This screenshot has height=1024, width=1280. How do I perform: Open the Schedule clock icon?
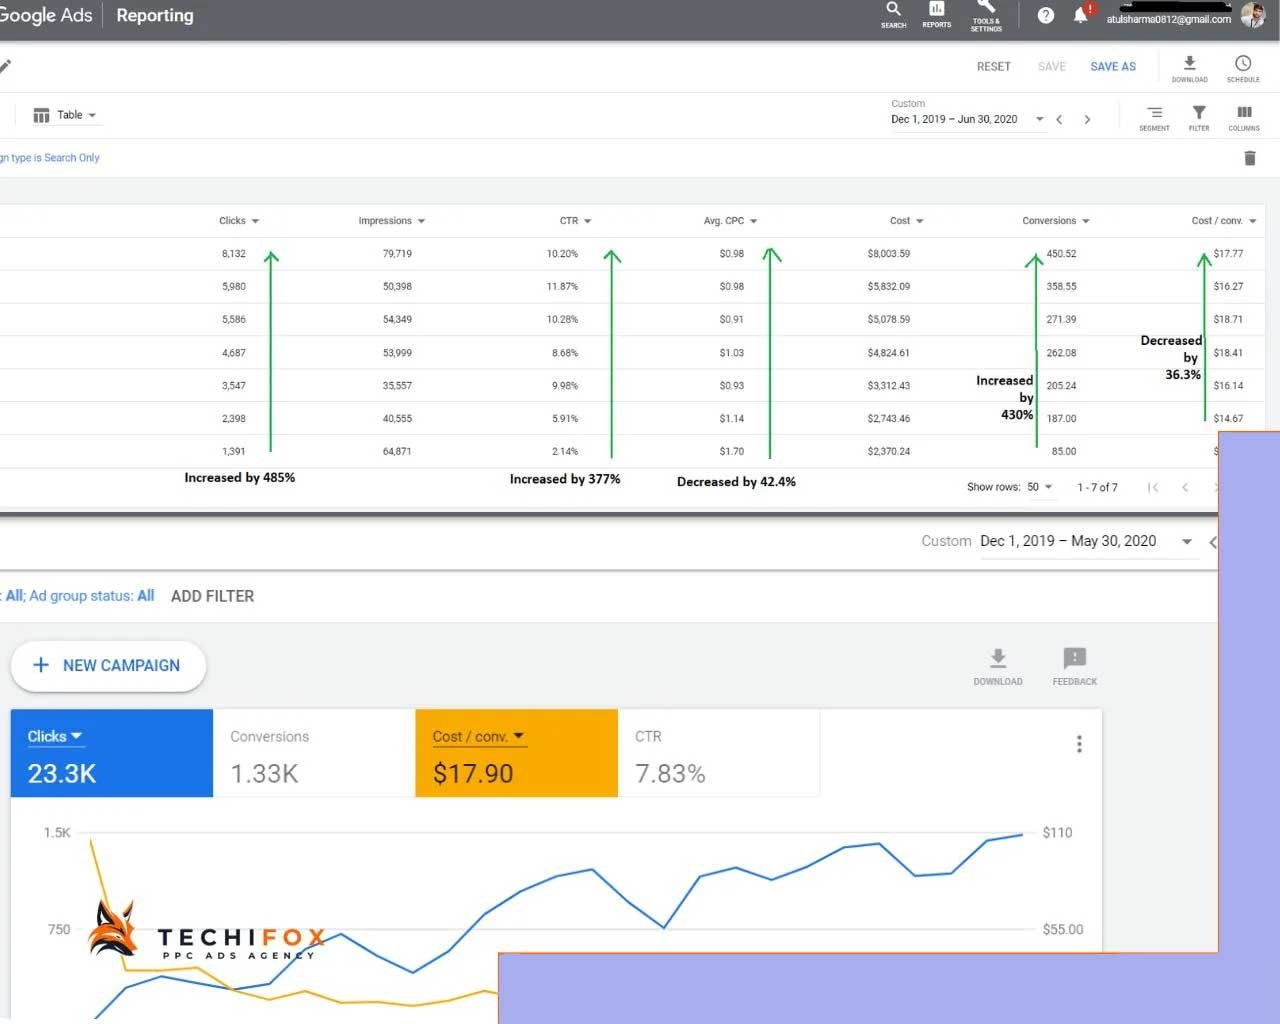tap(1243, 68)
